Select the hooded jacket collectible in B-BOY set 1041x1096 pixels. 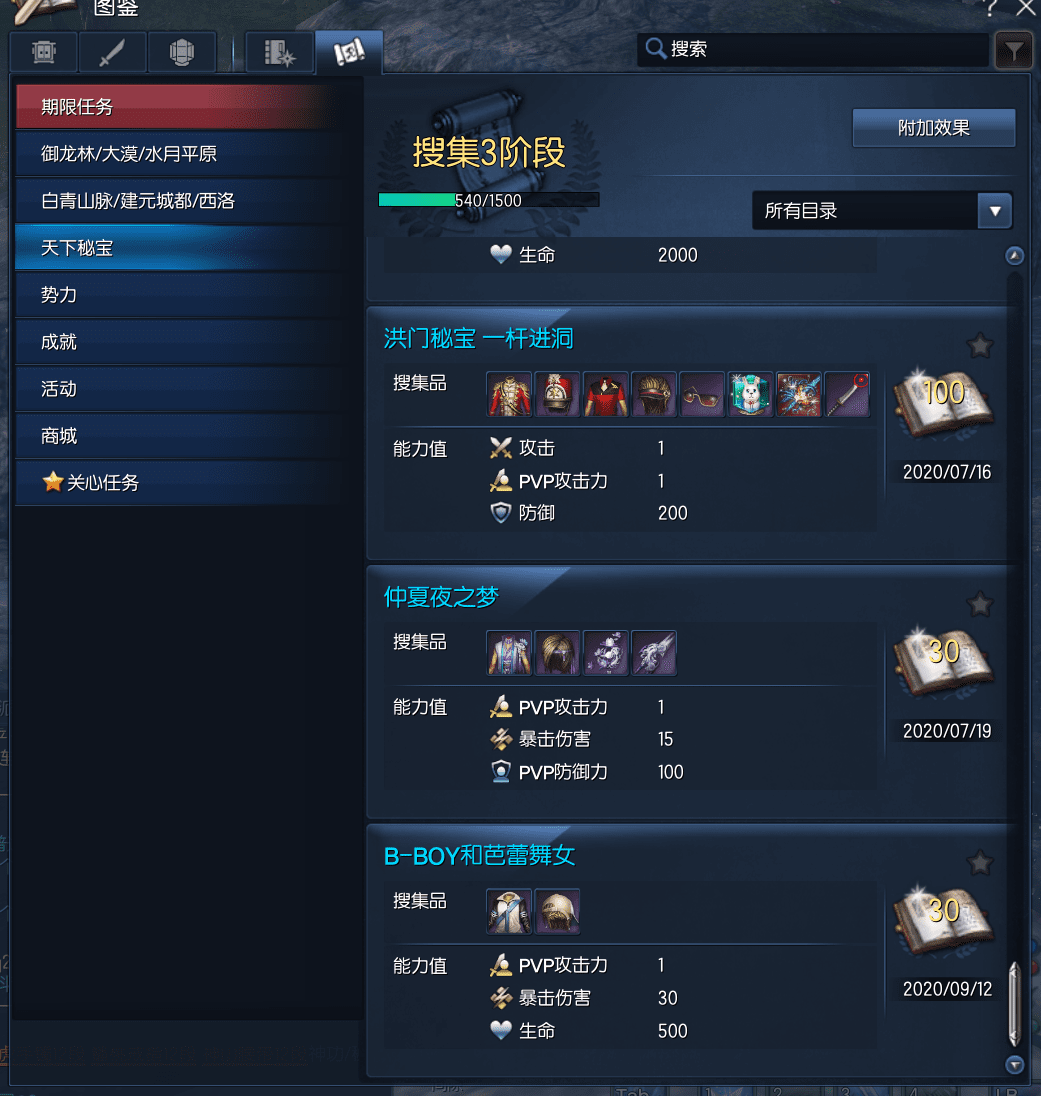(x=509, y=911)
